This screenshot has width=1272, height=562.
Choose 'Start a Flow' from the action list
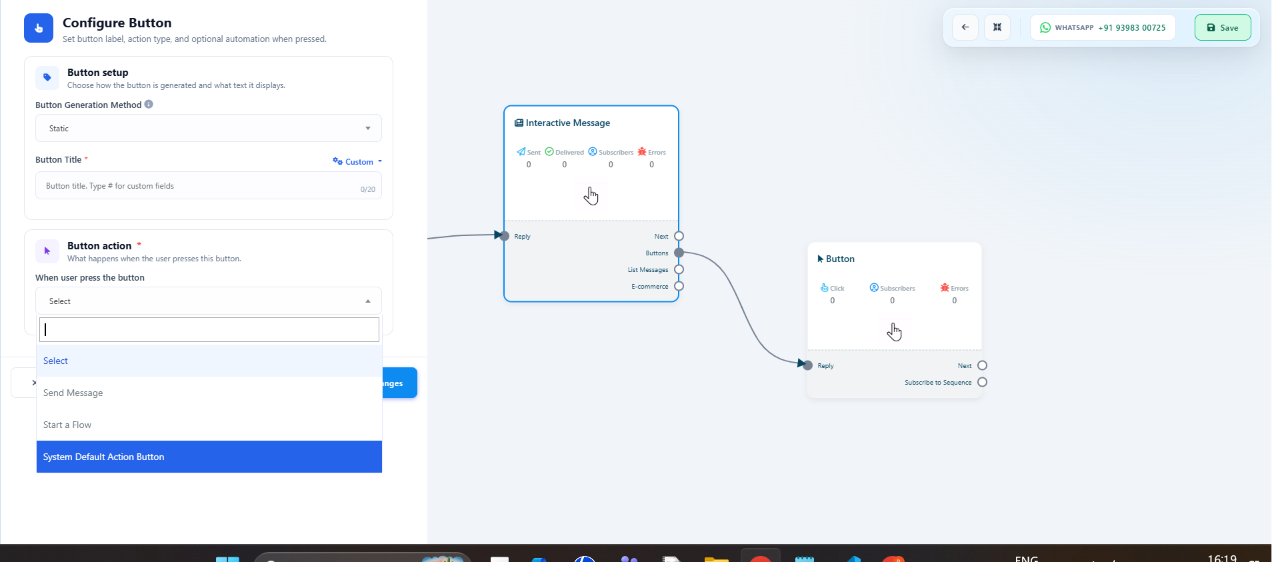[x=209, y=425]
